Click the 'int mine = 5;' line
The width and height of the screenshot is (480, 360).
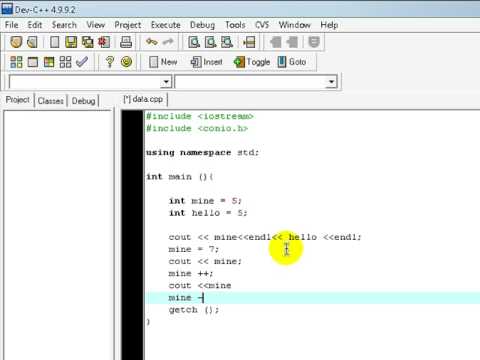(205, 201)
